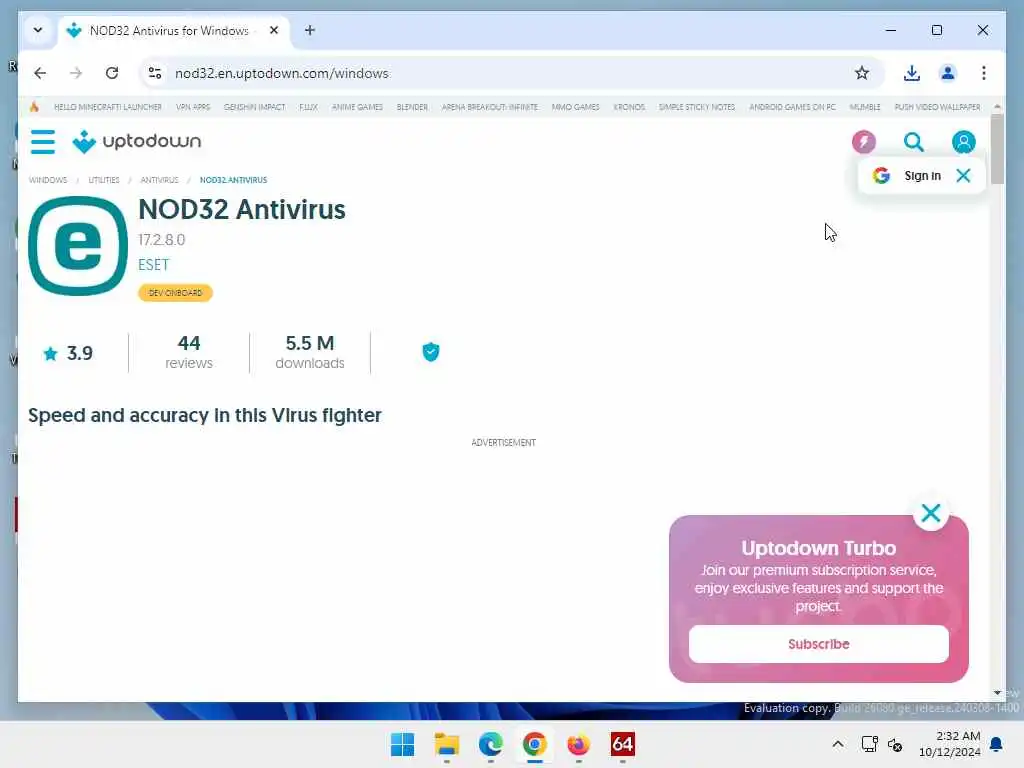Click the scrollbar down arrow
The width and height of the screenshot is (1024, 768).
point(997,693)
